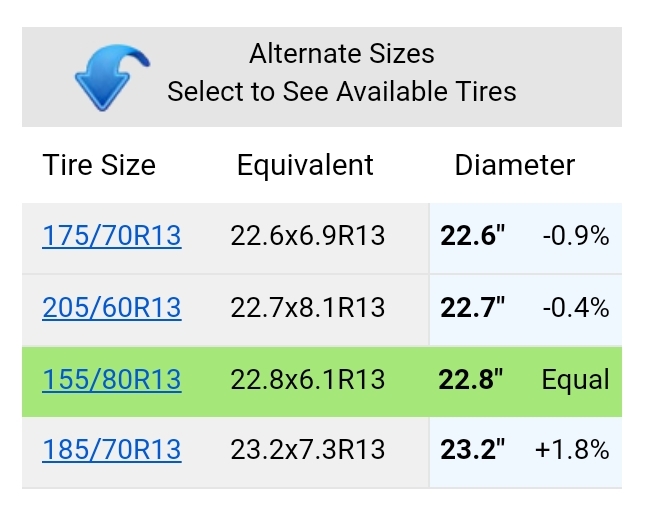This screenshot has width=648, height=514.
Task: Click the Equivalent column header
Action: [x=305, y=165]
